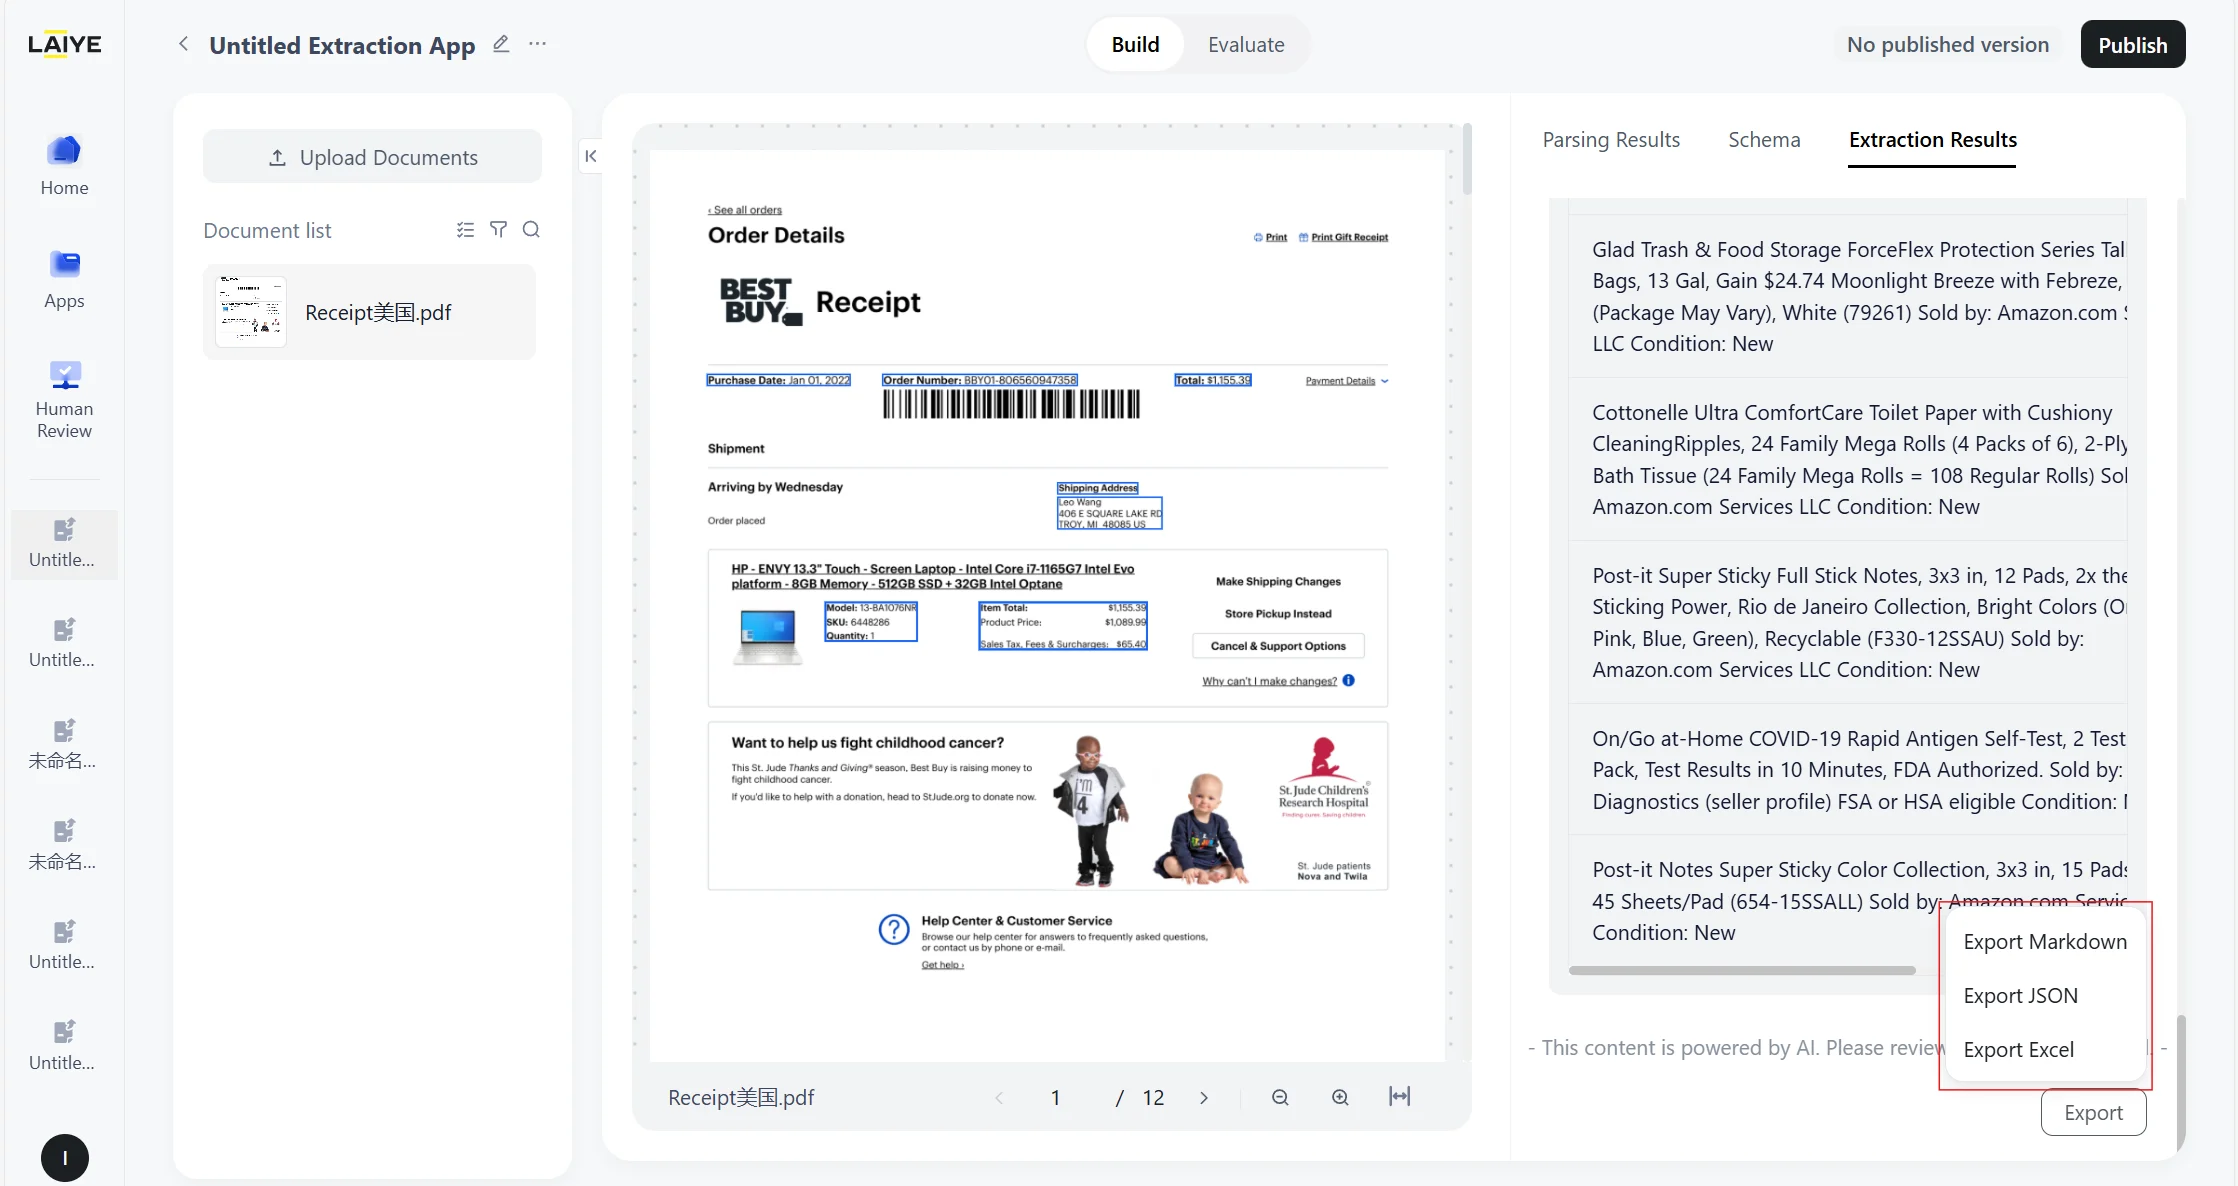The width and height of the screenshot is (2238, 1186).
Task: Go to the next PDF page
Action: tap(1204, 1098)
